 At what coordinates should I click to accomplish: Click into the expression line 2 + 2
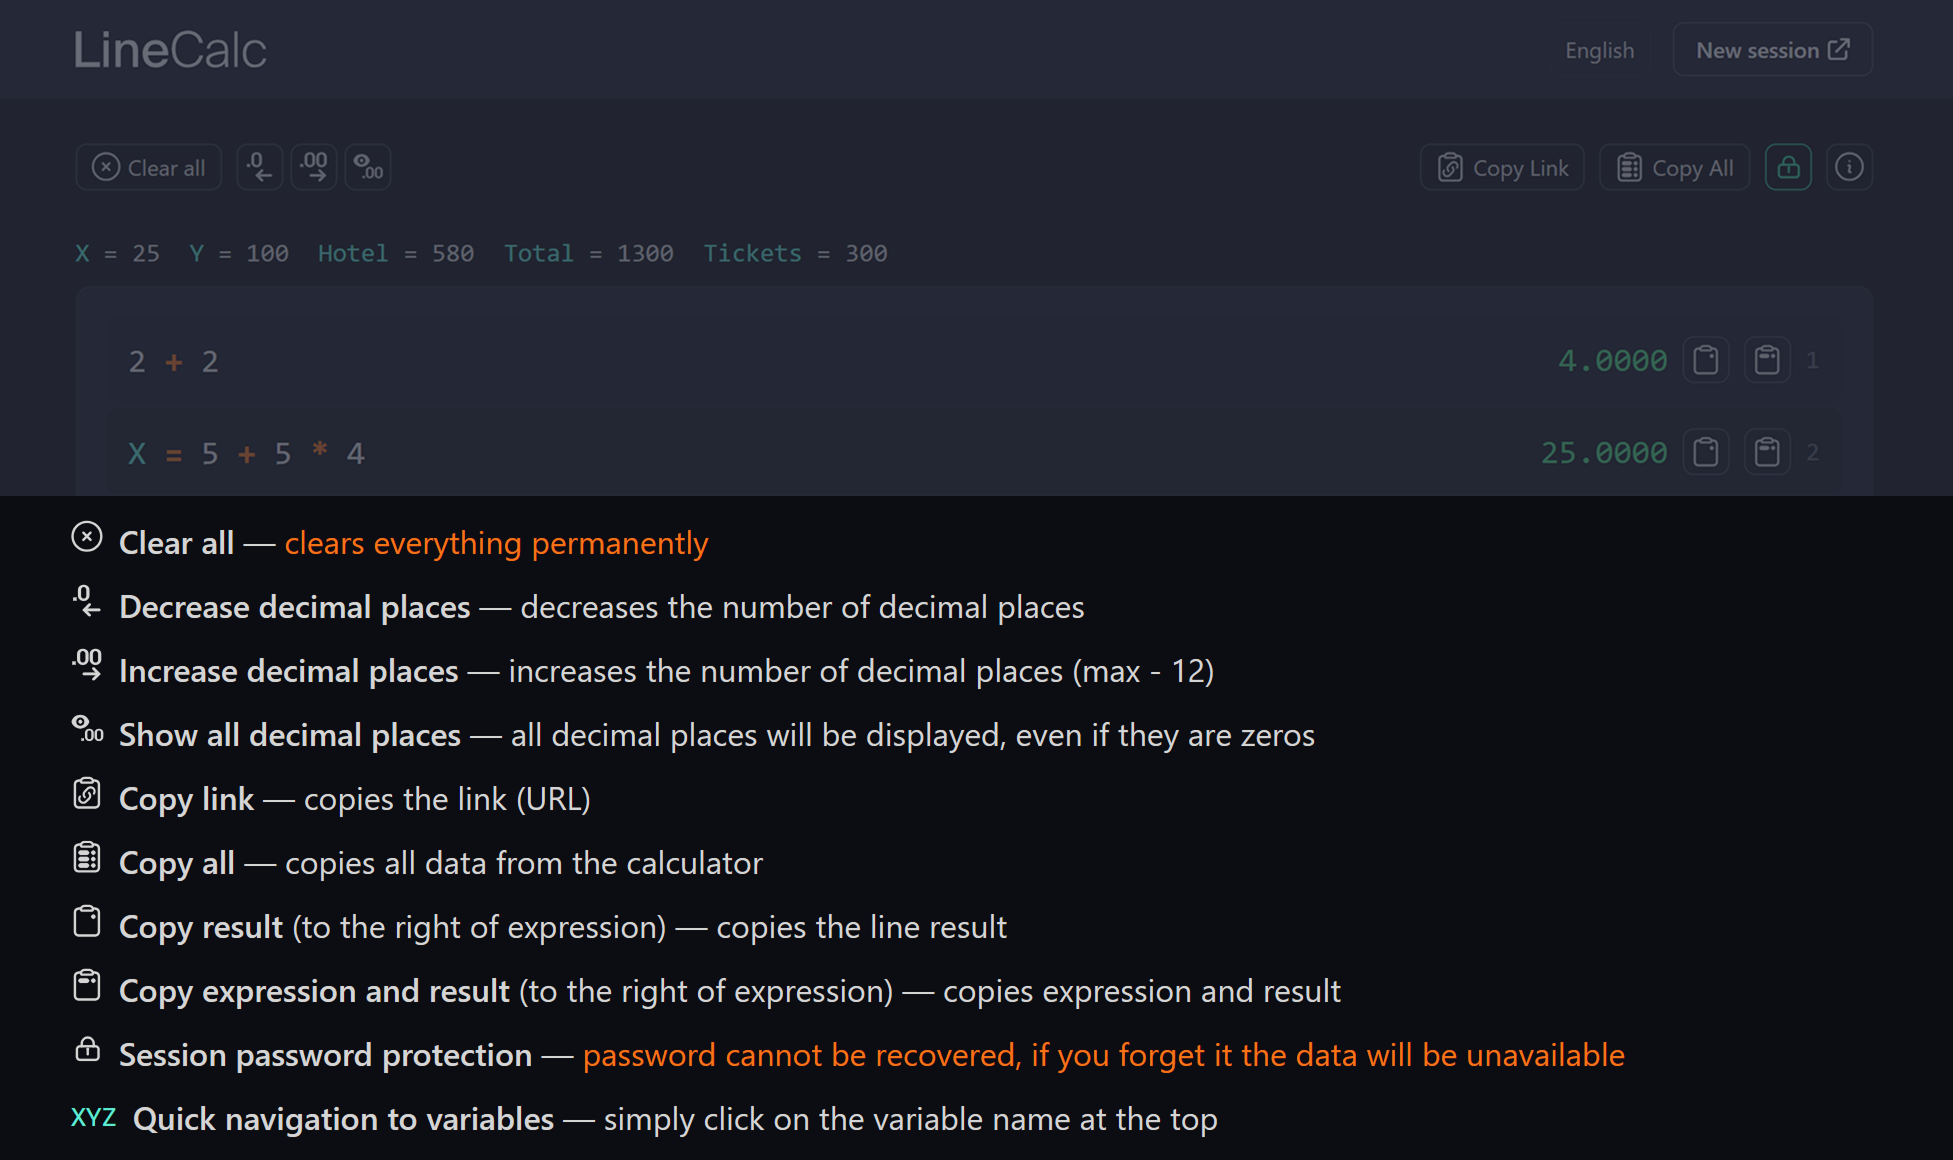(173, 361)
